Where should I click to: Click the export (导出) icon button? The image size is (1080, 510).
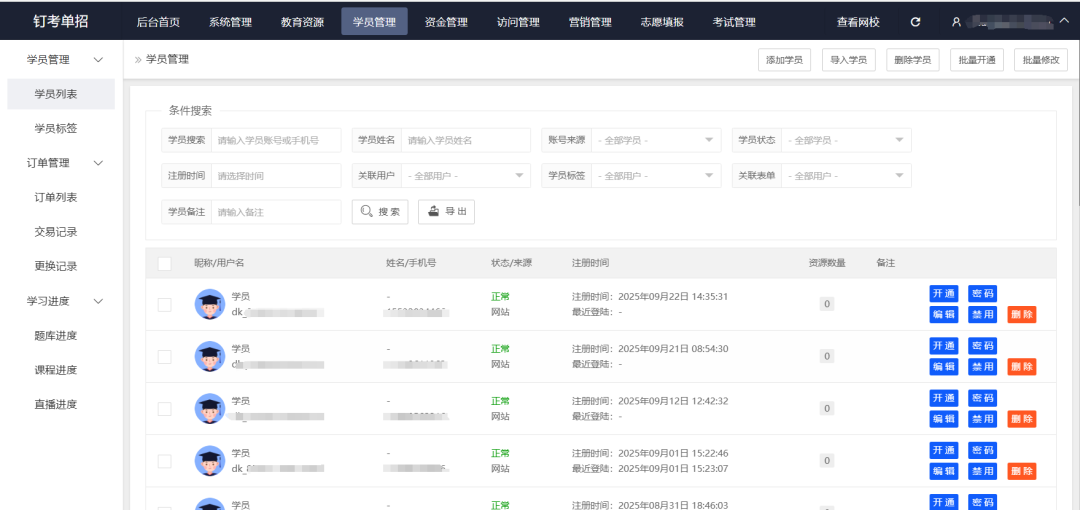[446, 212]
